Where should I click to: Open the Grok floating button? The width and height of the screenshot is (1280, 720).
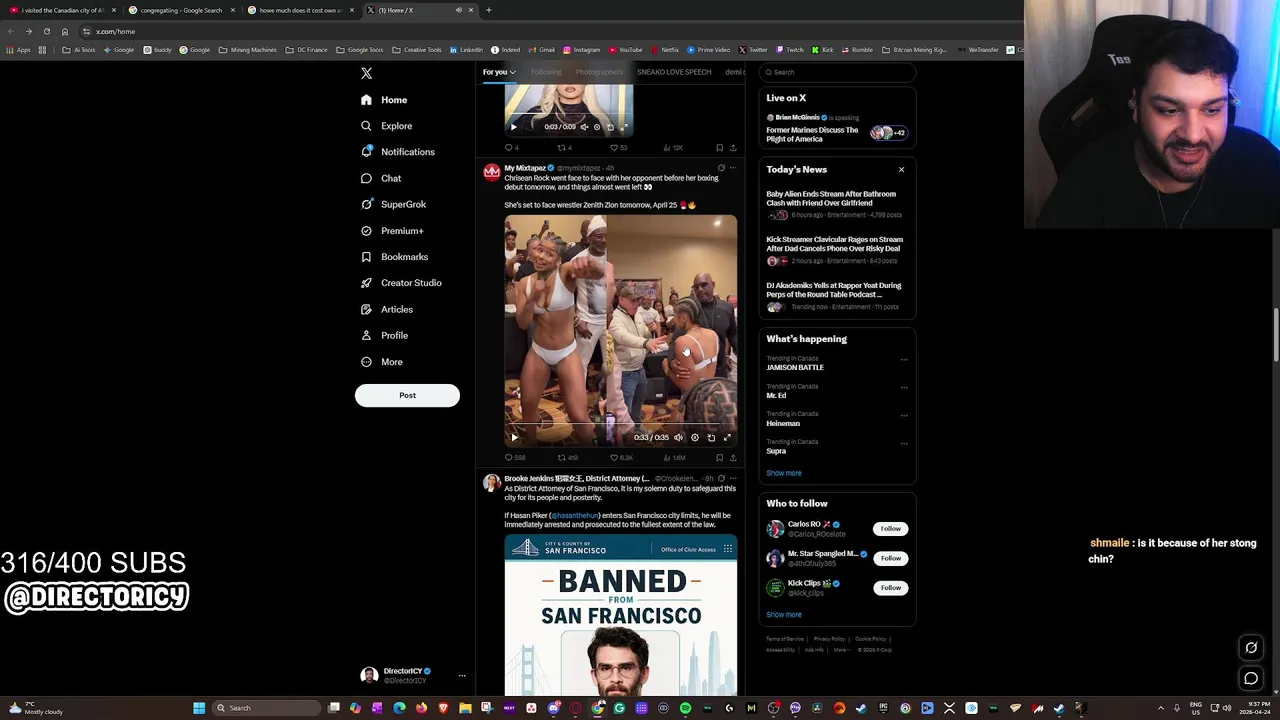click(x=1251, y=647)
